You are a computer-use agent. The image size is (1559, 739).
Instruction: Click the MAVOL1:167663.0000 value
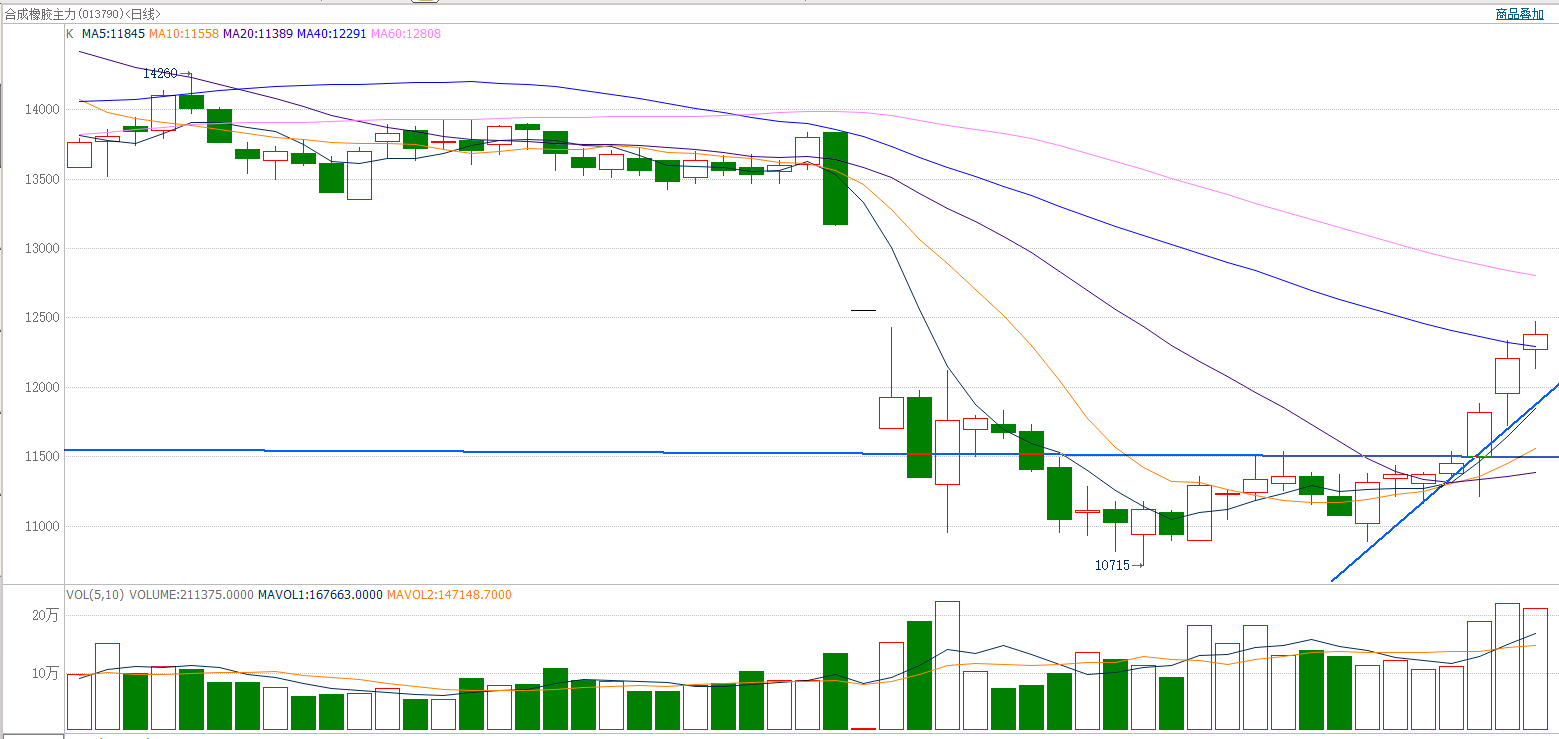click(x=320, y=595)
